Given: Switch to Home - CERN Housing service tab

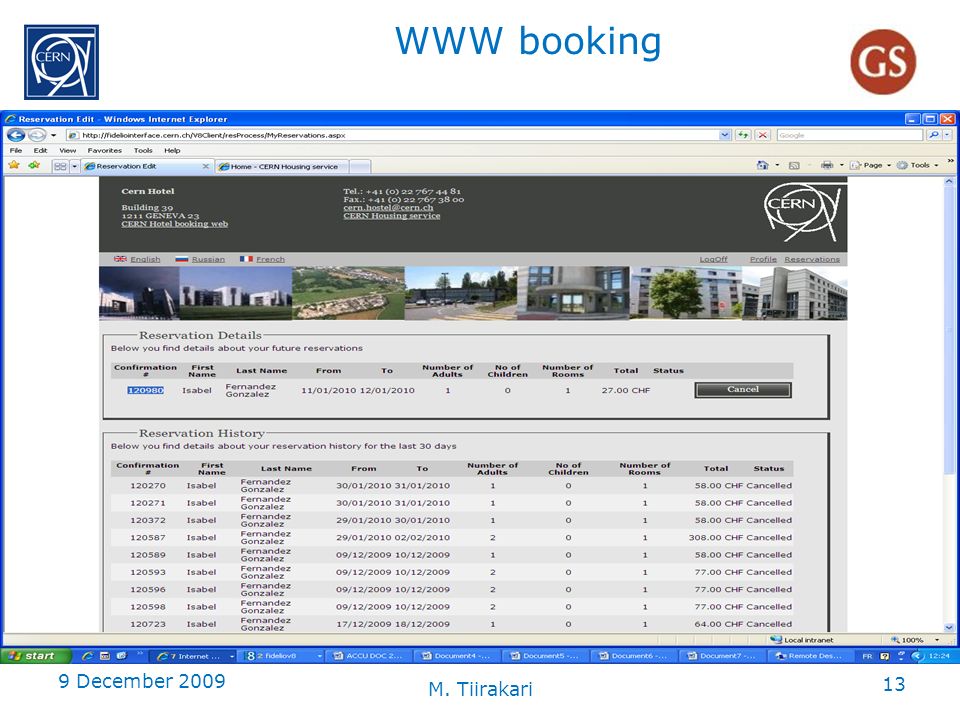Looking at the screenshot, I should click(282, 167).
